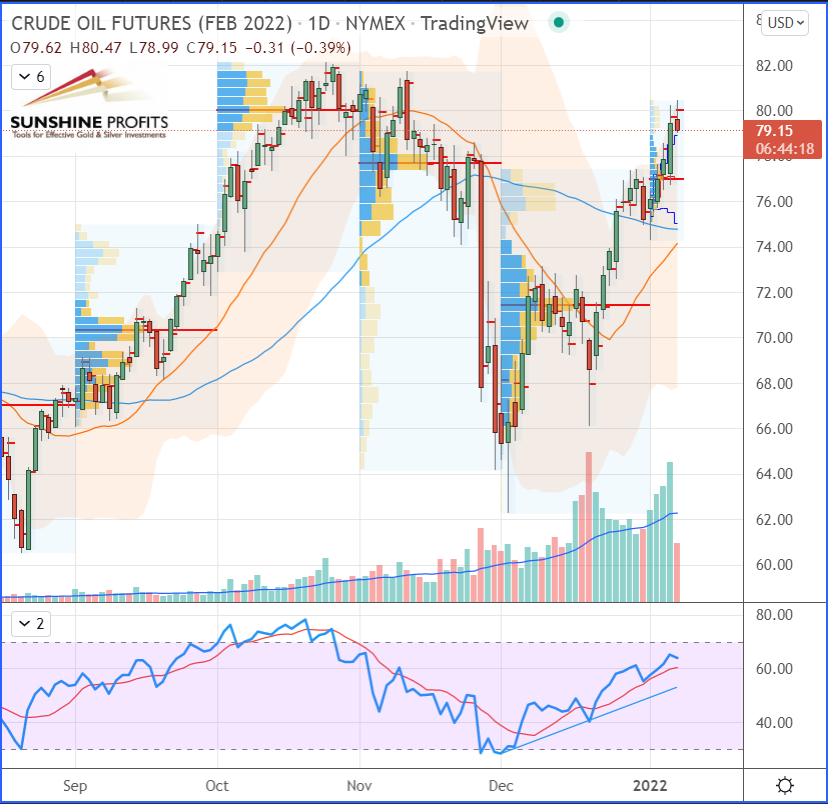Click the H80.47 high value

[96, 48]
